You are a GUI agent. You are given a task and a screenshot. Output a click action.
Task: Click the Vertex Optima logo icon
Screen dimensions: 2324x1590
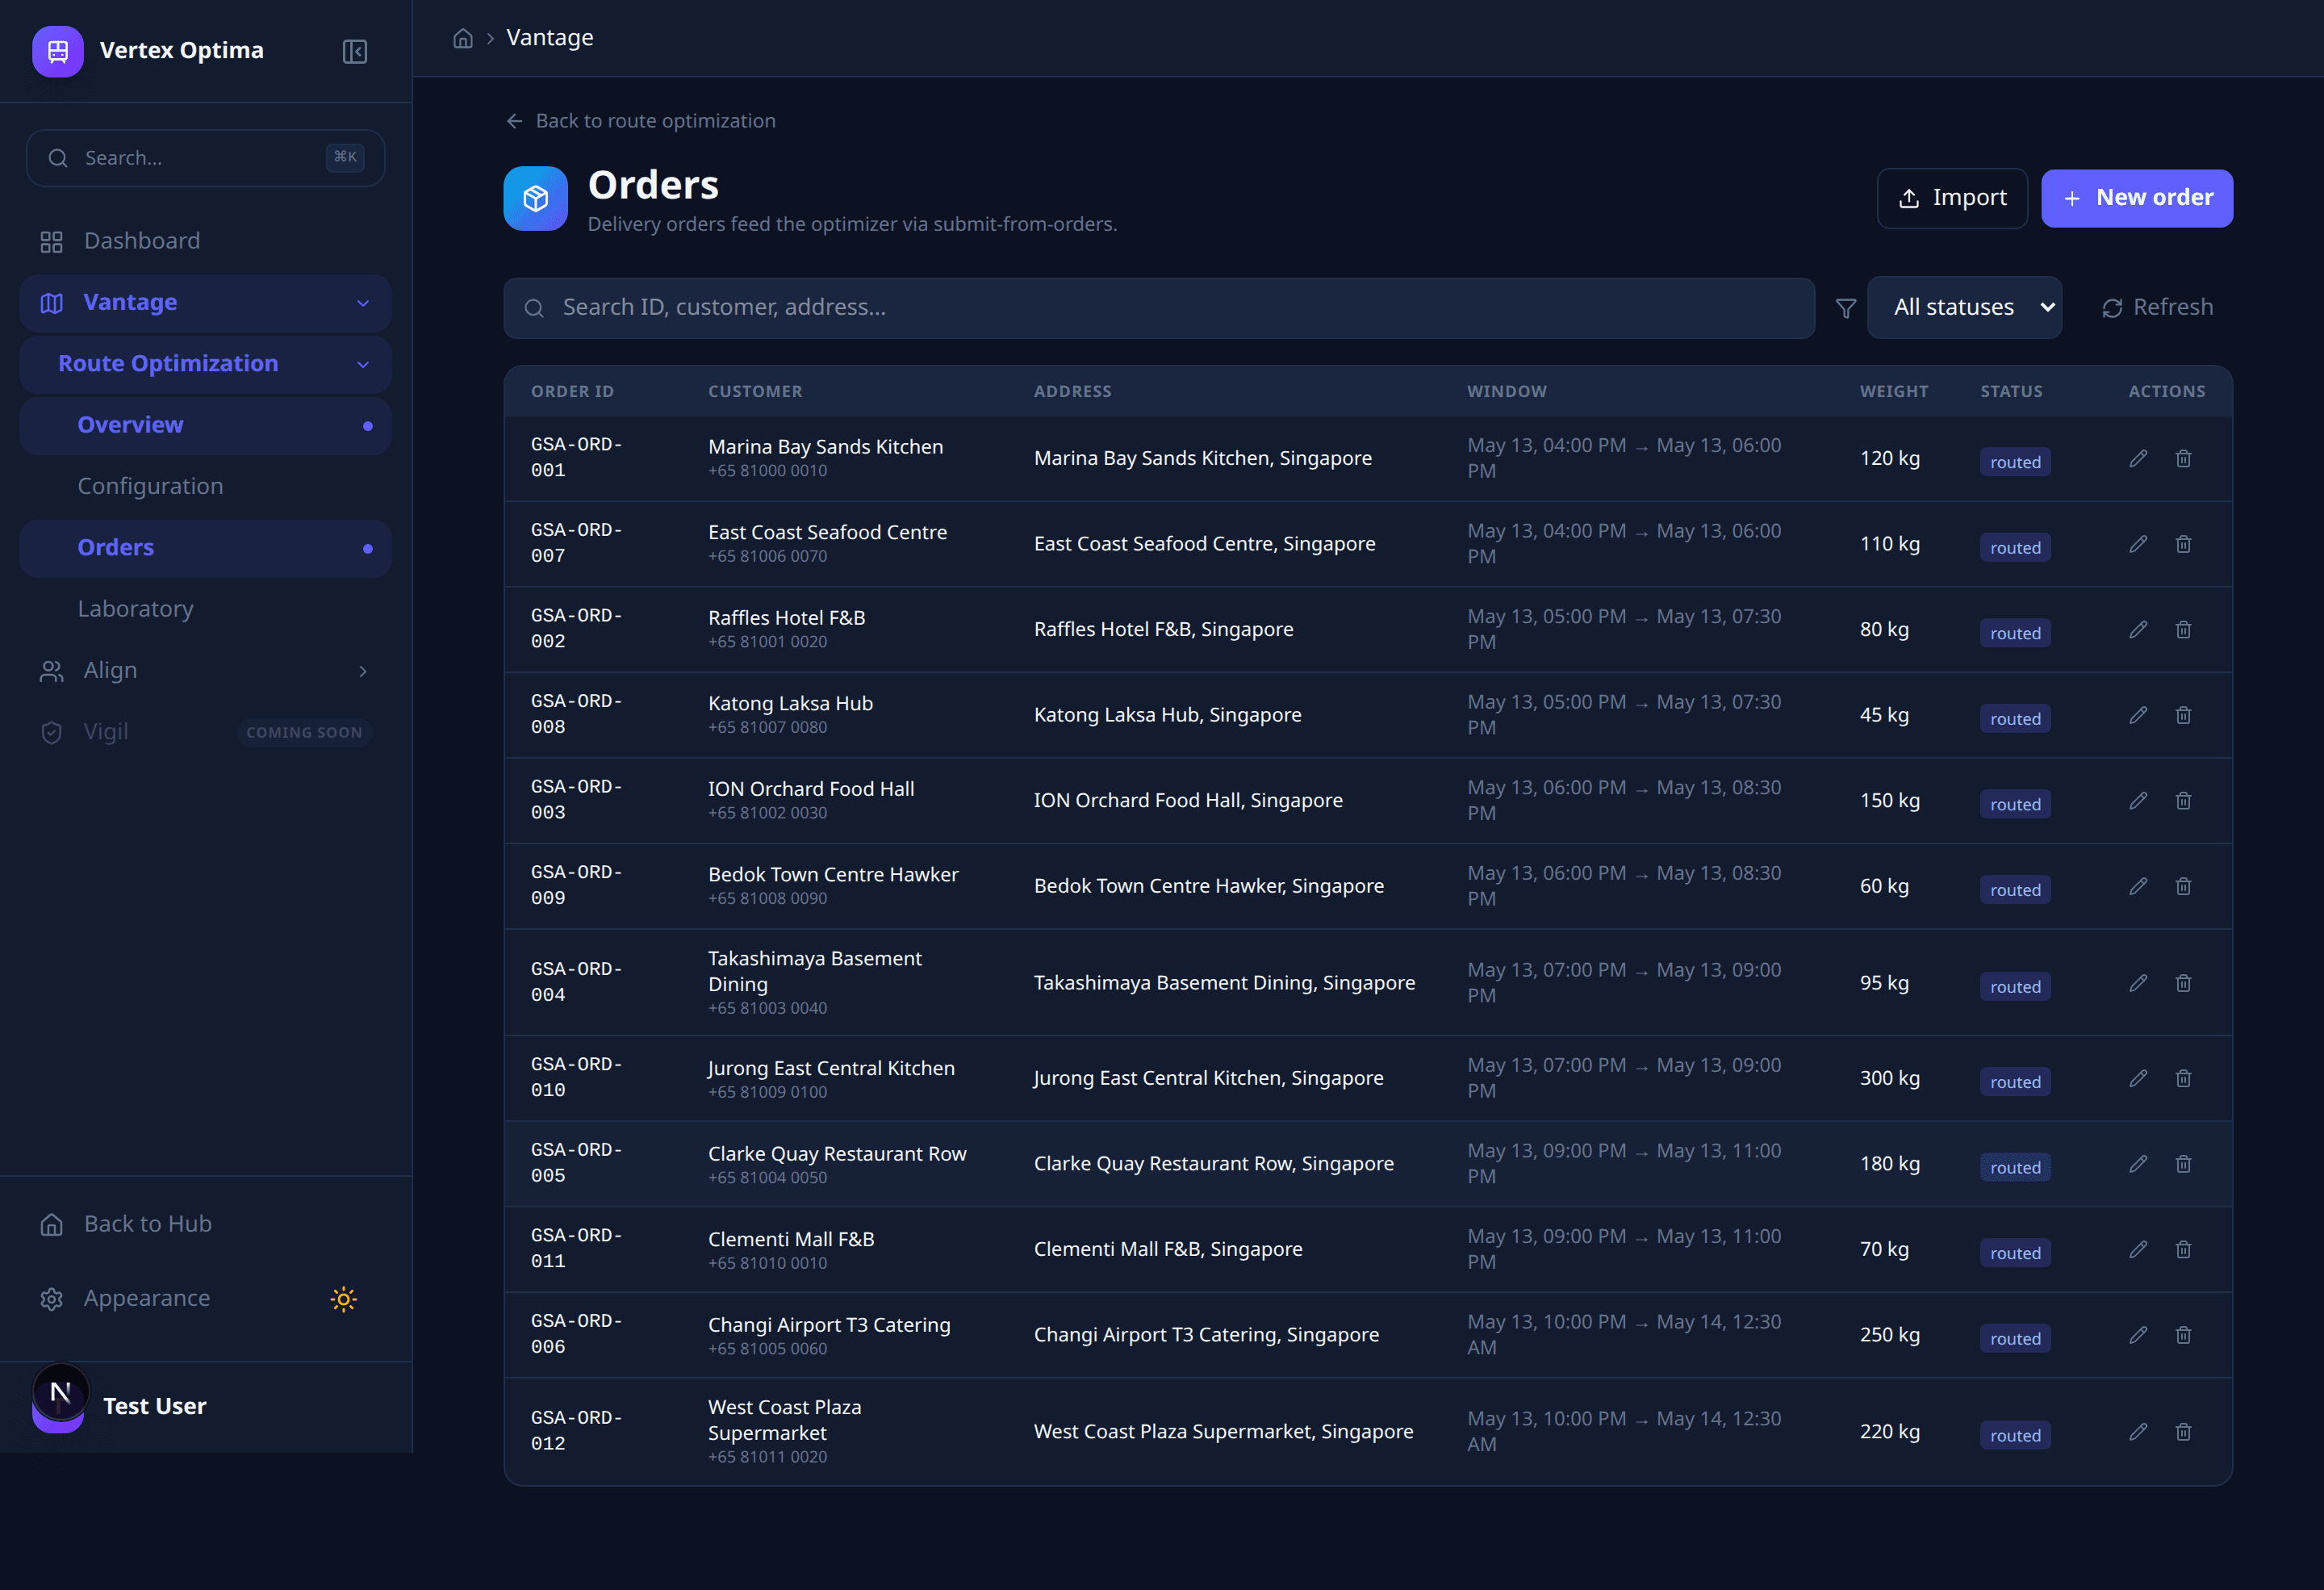[58, 51]
